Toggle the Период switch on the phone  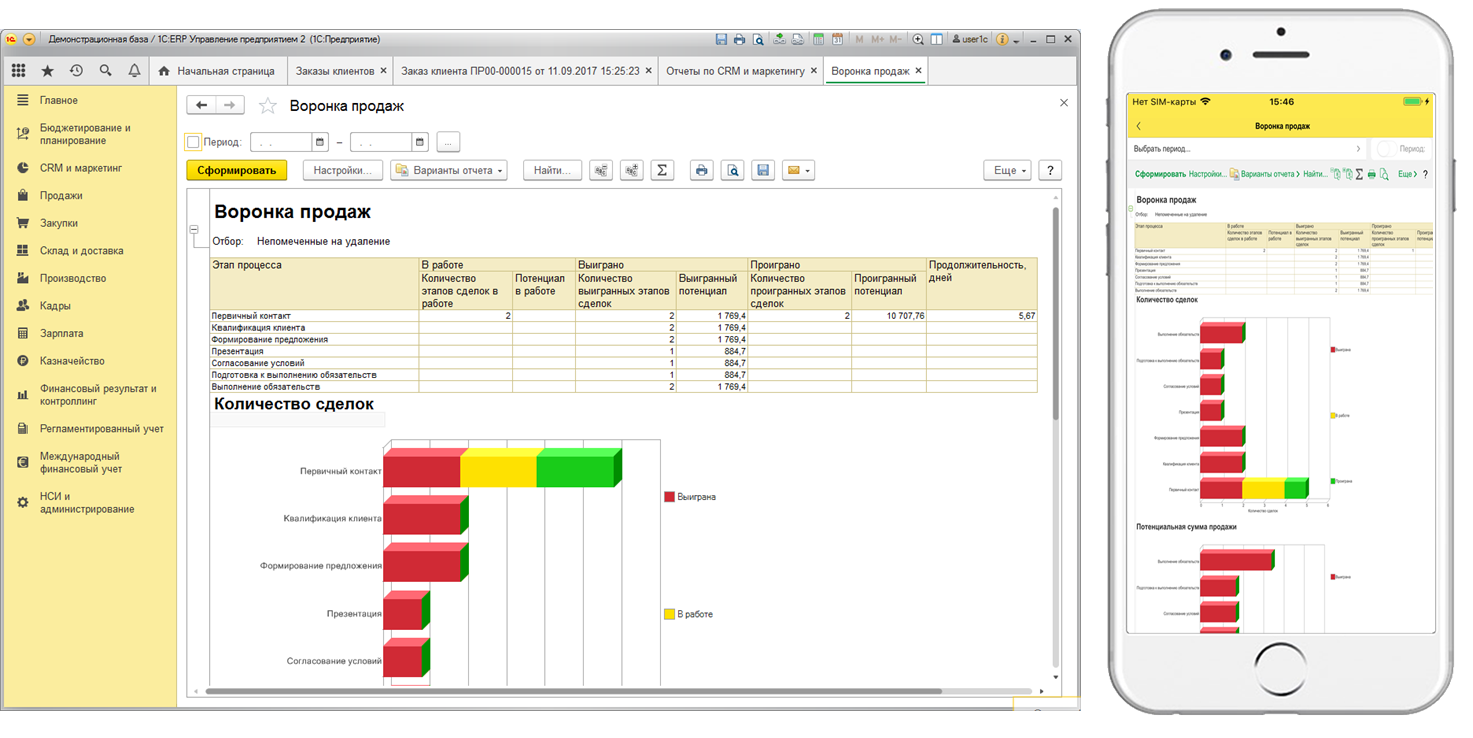[1386, 149]
